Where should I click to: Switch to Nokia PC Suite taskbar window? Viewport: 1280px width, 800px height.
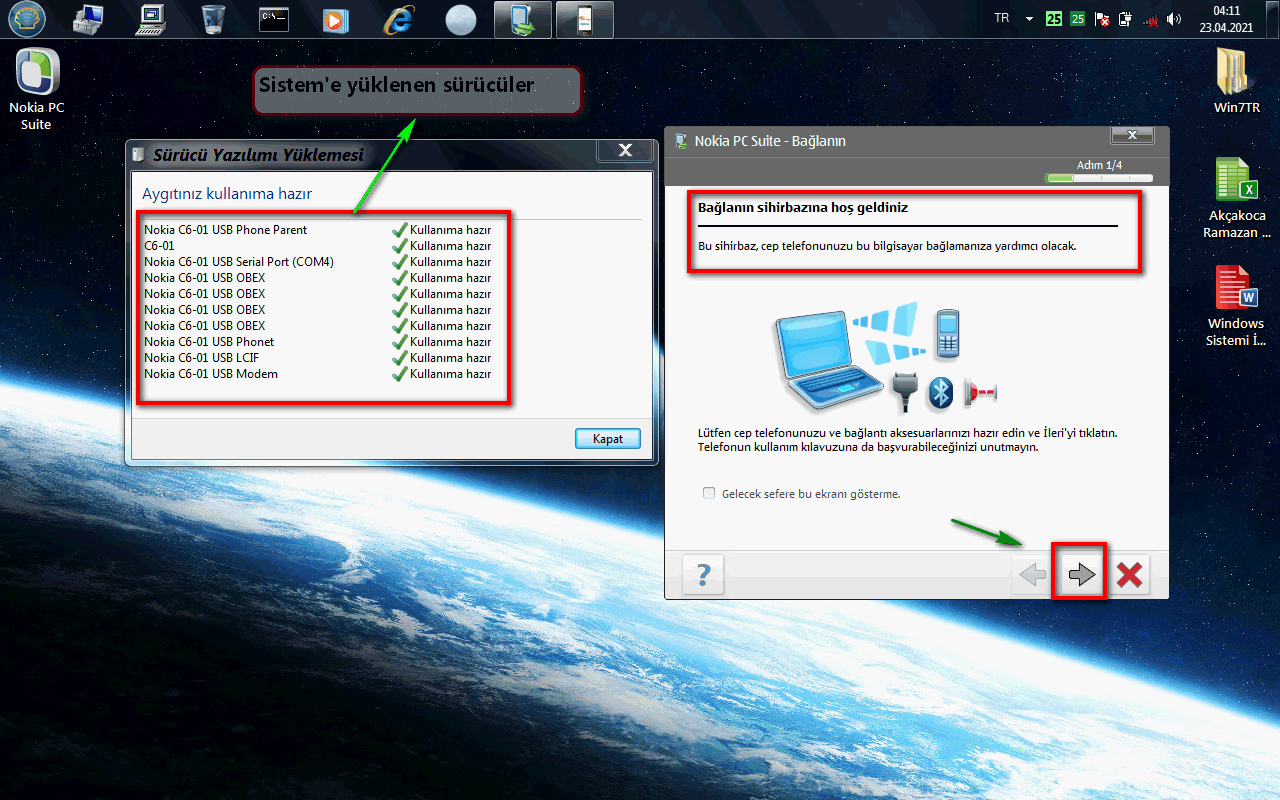[x=523, y=19]
